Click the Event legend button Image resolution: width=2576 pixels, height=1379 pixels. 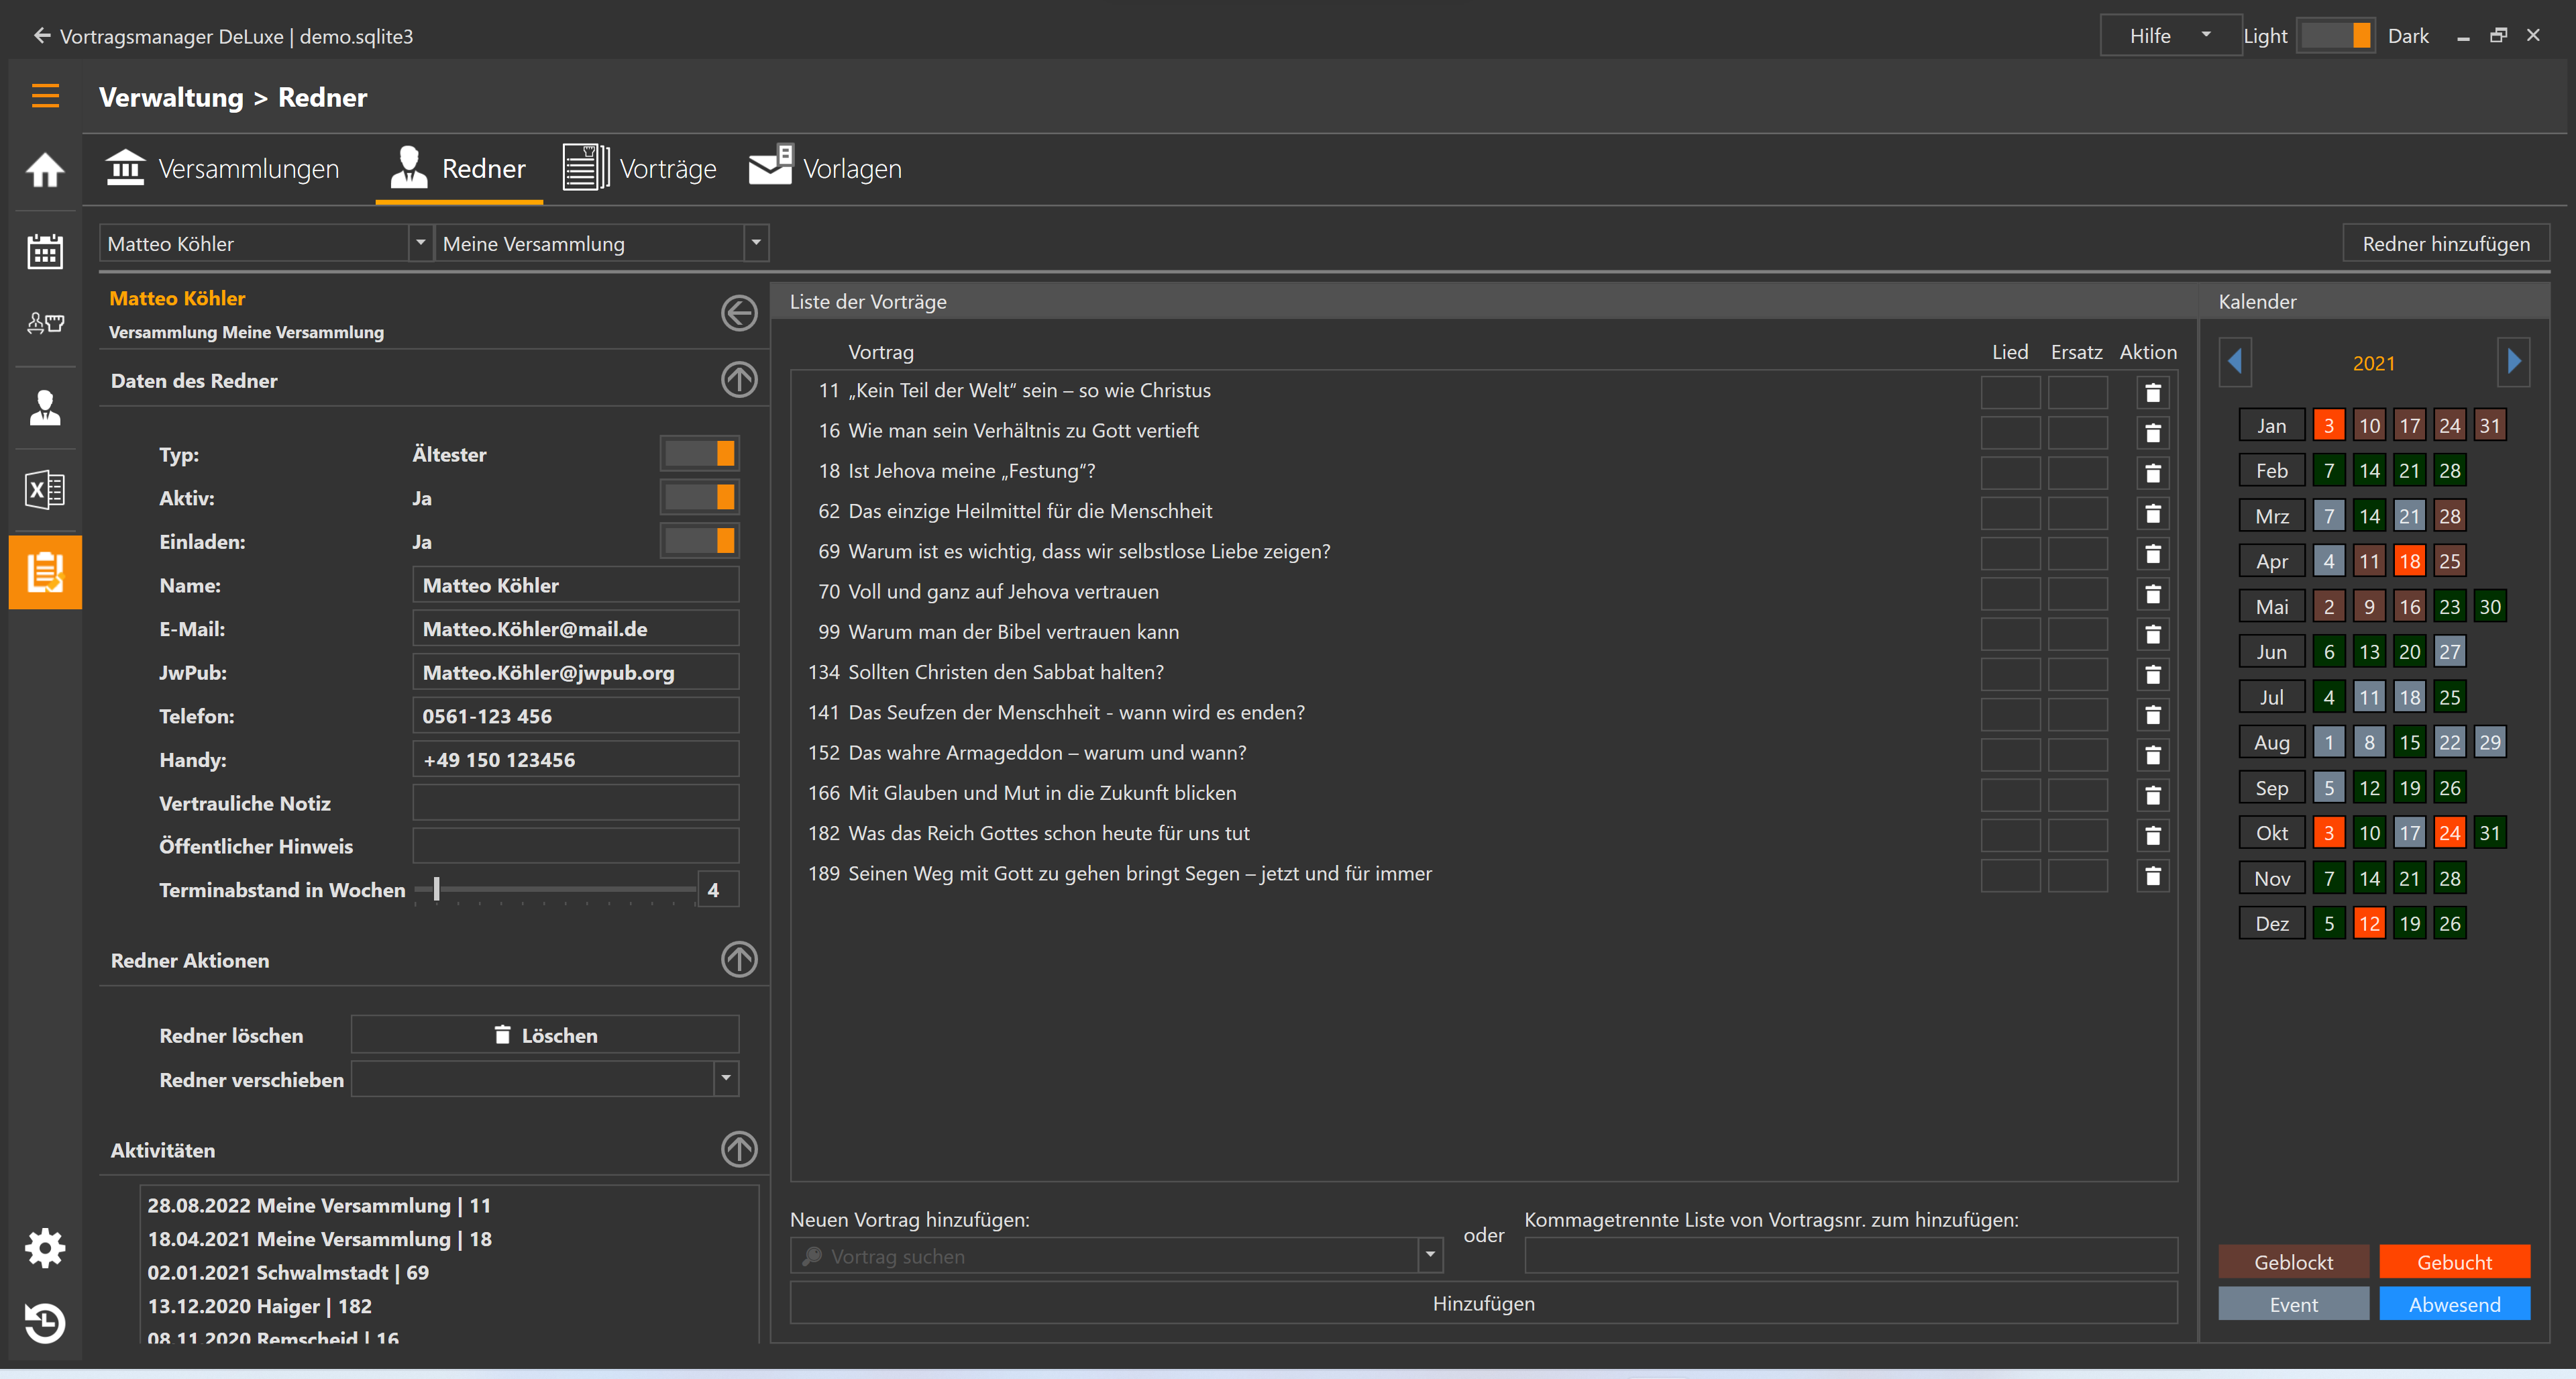pos(2293,1304)
